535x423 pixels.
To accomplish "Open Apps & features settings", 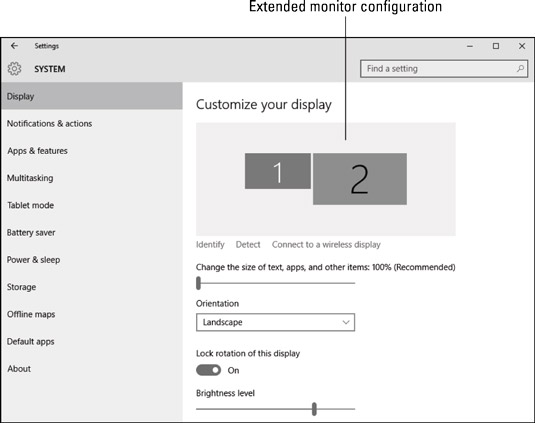I will click(x=91, y=151).
